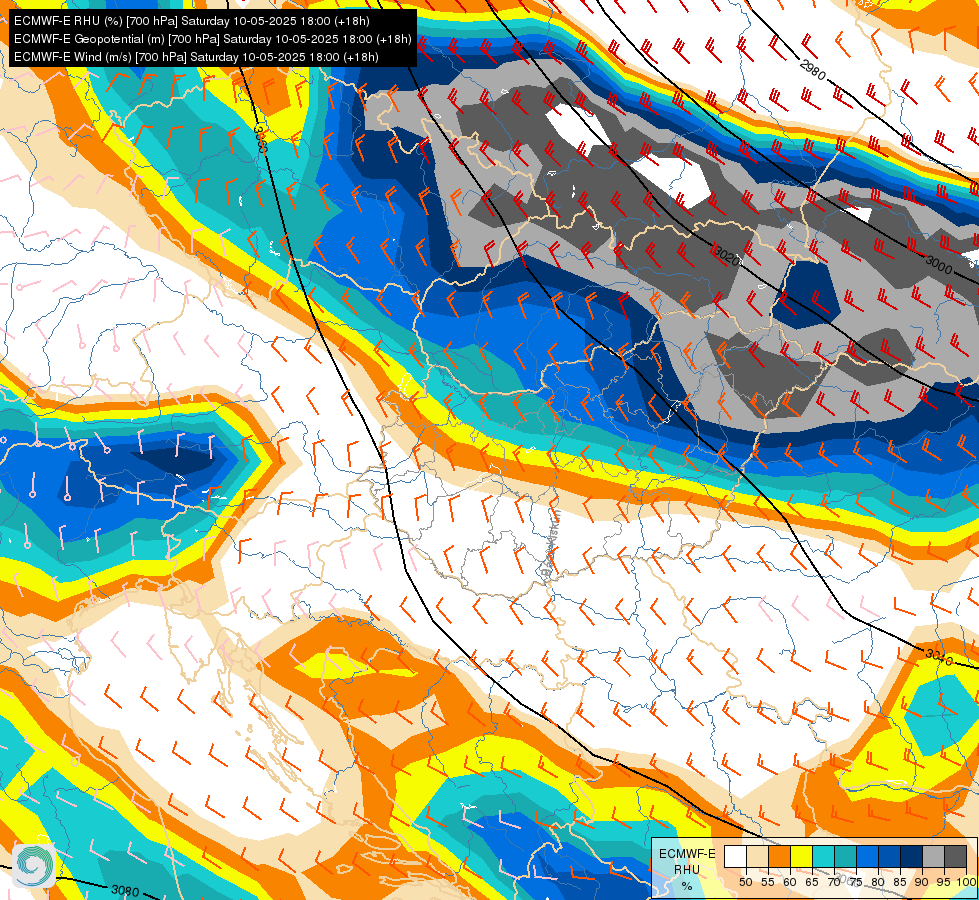This screenshot has height=900, width=979.
Task: Click the '90' legend scale value
Action: [x=922, y=882]
